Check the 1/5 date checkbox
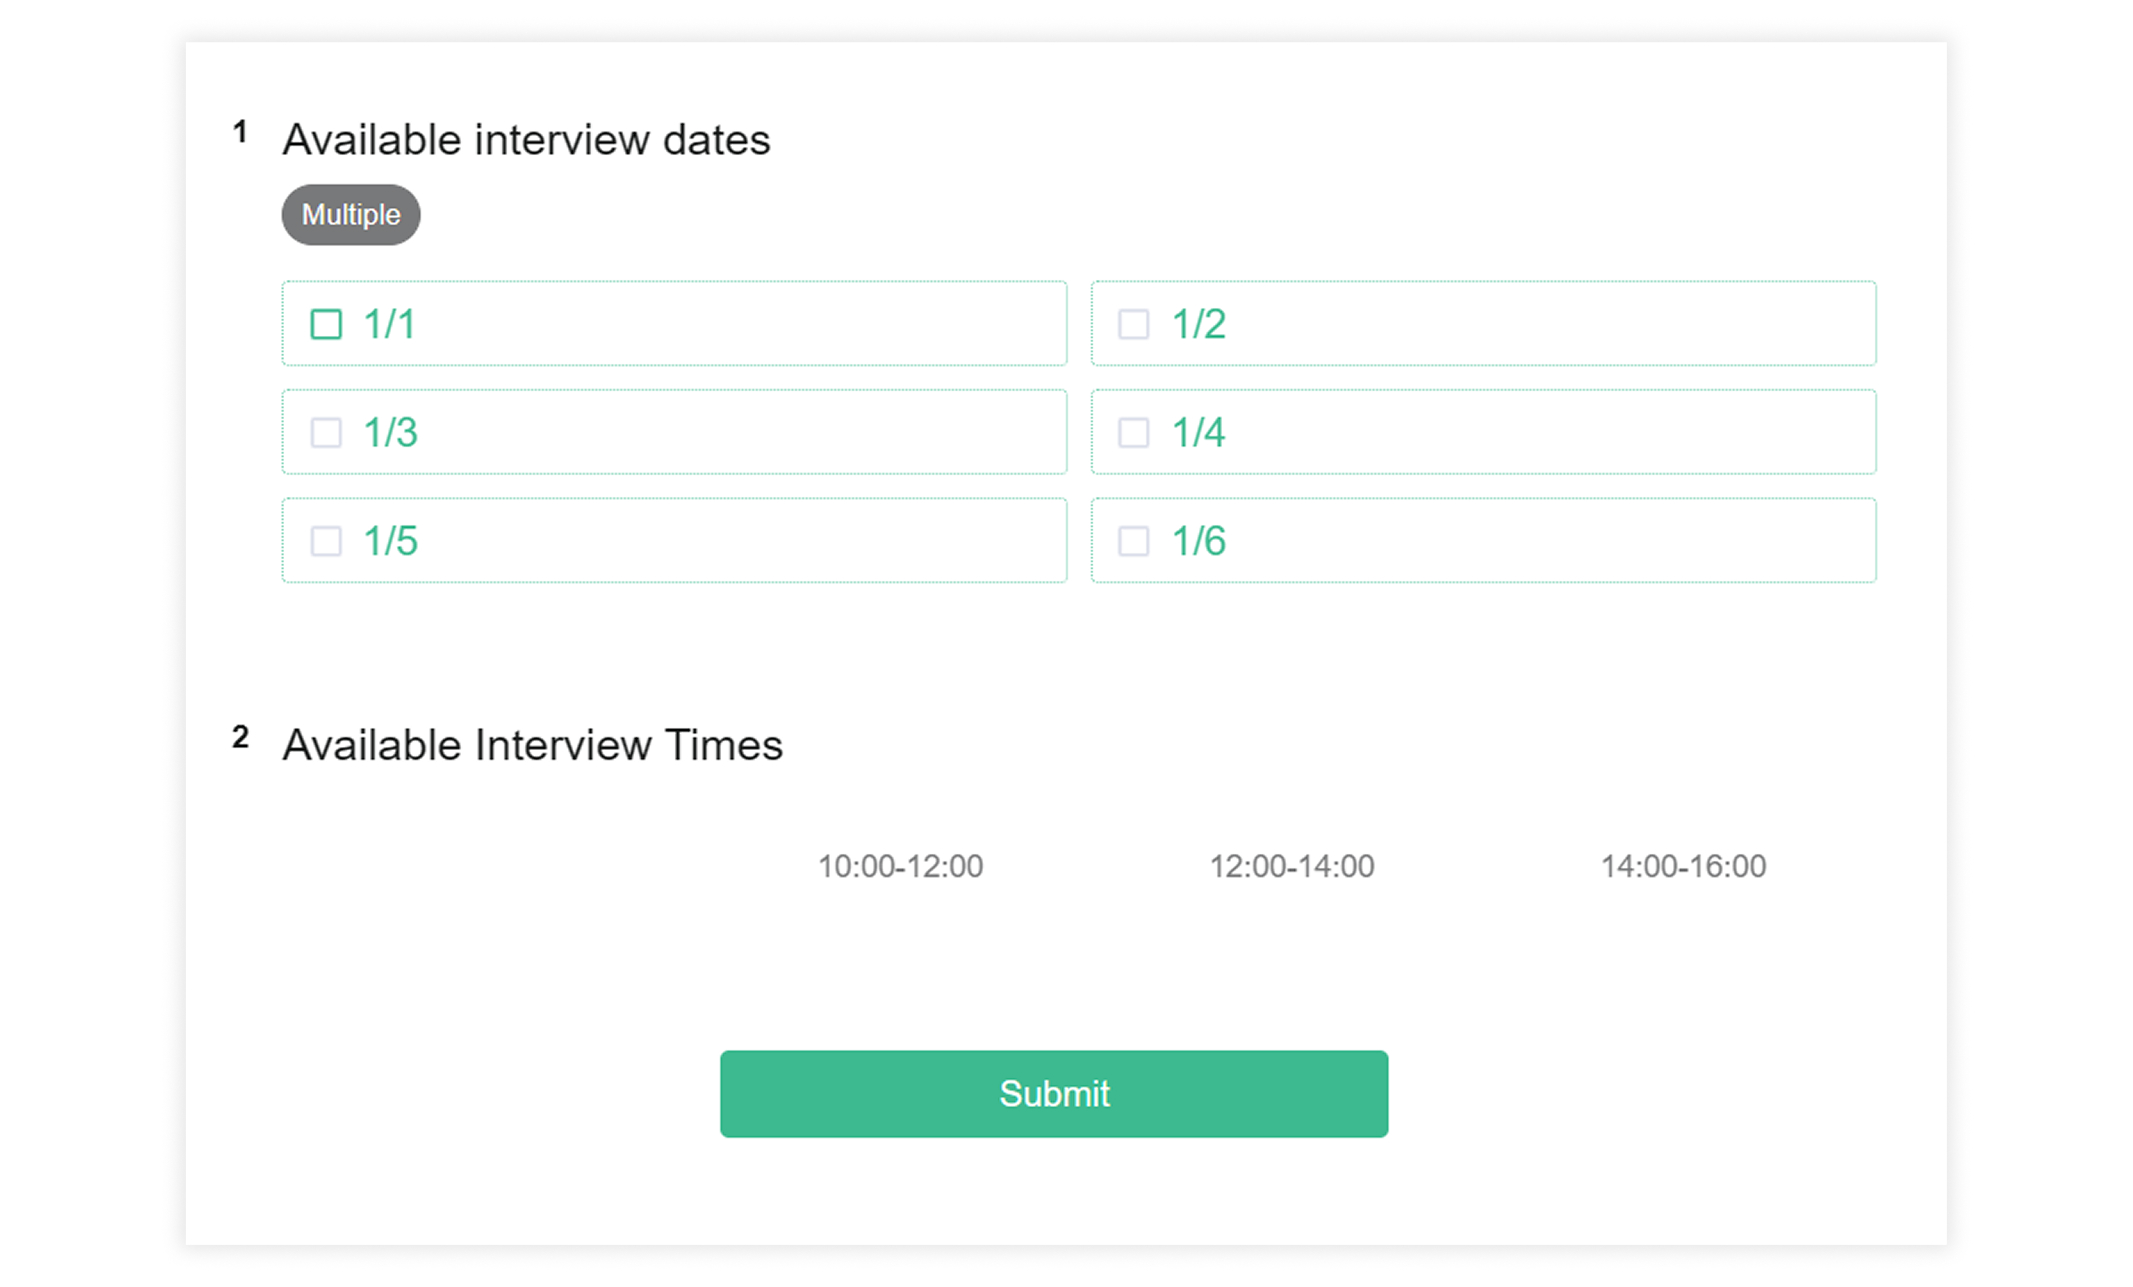Image resolution: width=2133 pixels, height=1287 pixels. (326, 540)
